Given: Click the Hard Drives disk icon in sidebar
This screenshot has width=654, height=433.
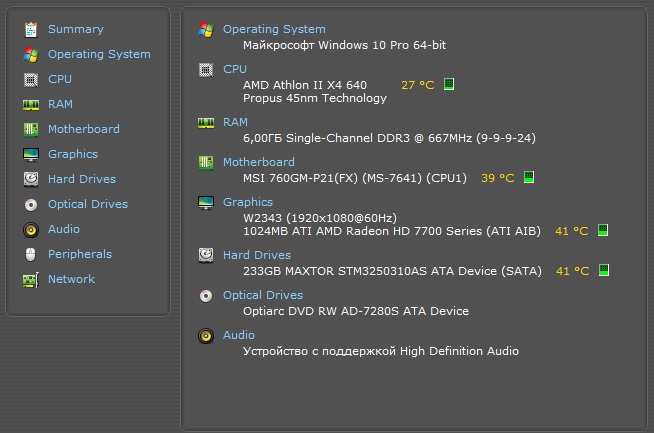Looking at the screenshot, I should [x=31, y=180].
